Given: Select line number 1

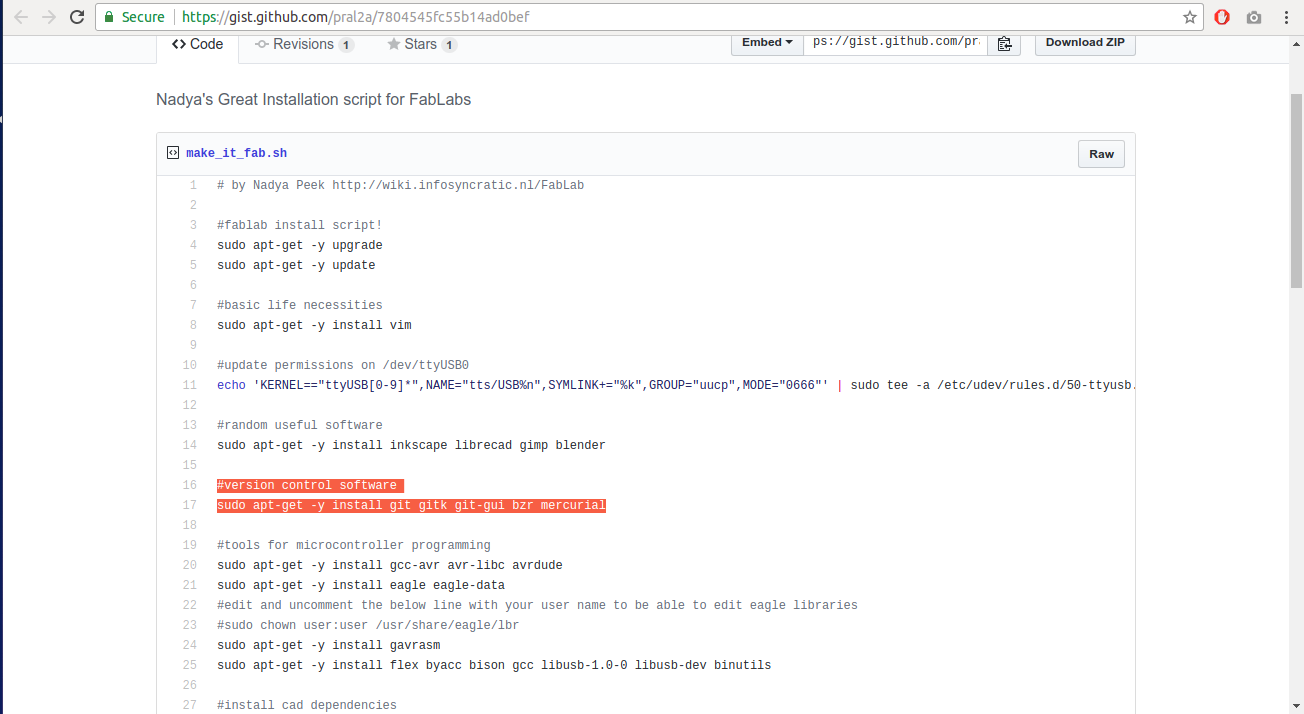Looking at the screenshot, I should tap(193, 185).
